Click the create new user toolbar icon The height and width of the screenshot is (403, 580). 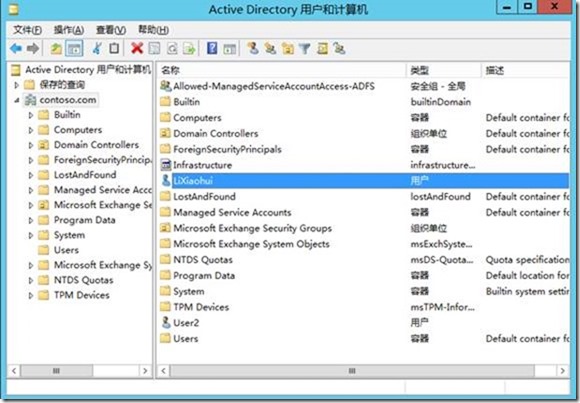coord(253,48)
